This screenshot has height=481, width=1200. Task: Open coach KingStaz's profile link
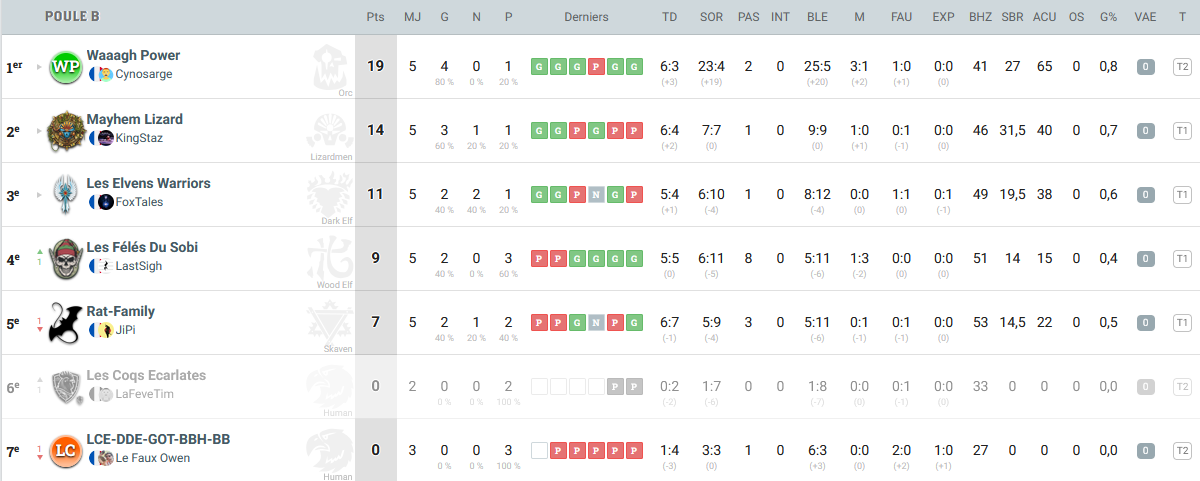(x=139, y=138)
